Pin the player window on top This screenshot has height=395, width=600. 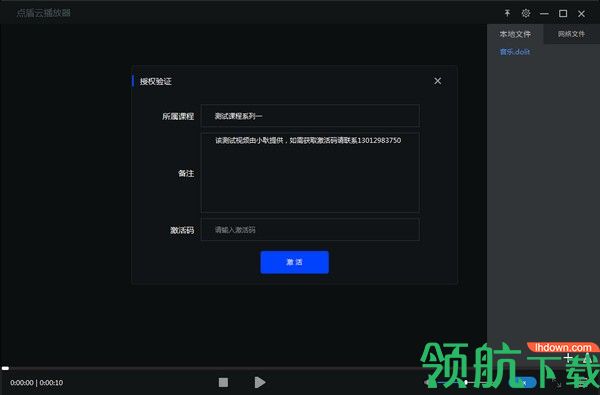tap(507, 13)
